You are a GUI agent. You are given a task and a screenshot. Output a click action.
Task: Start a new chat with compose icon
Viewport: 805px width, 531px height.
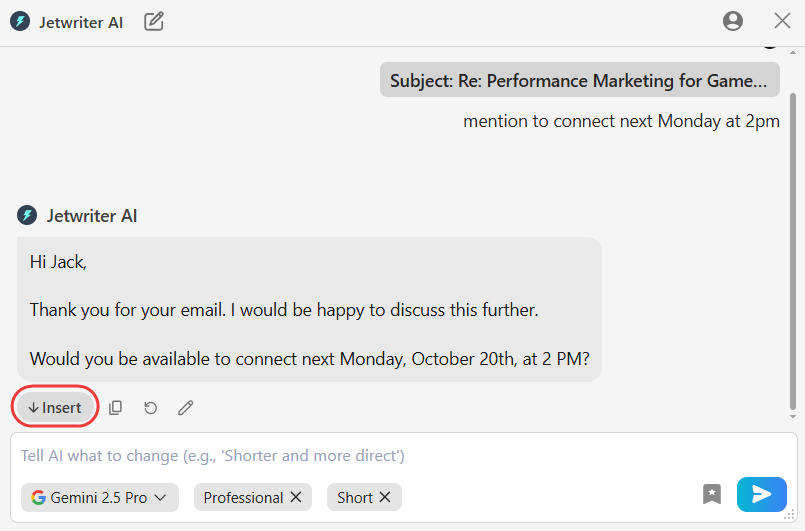(154, 21)
